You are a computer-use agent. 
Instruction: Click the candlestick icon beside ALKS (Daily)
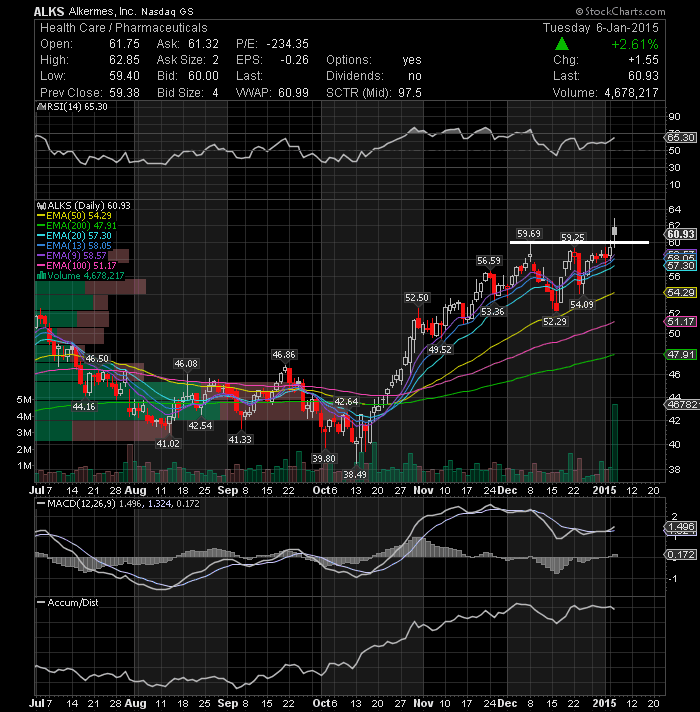pyautogui.click(x=41, y=206)
